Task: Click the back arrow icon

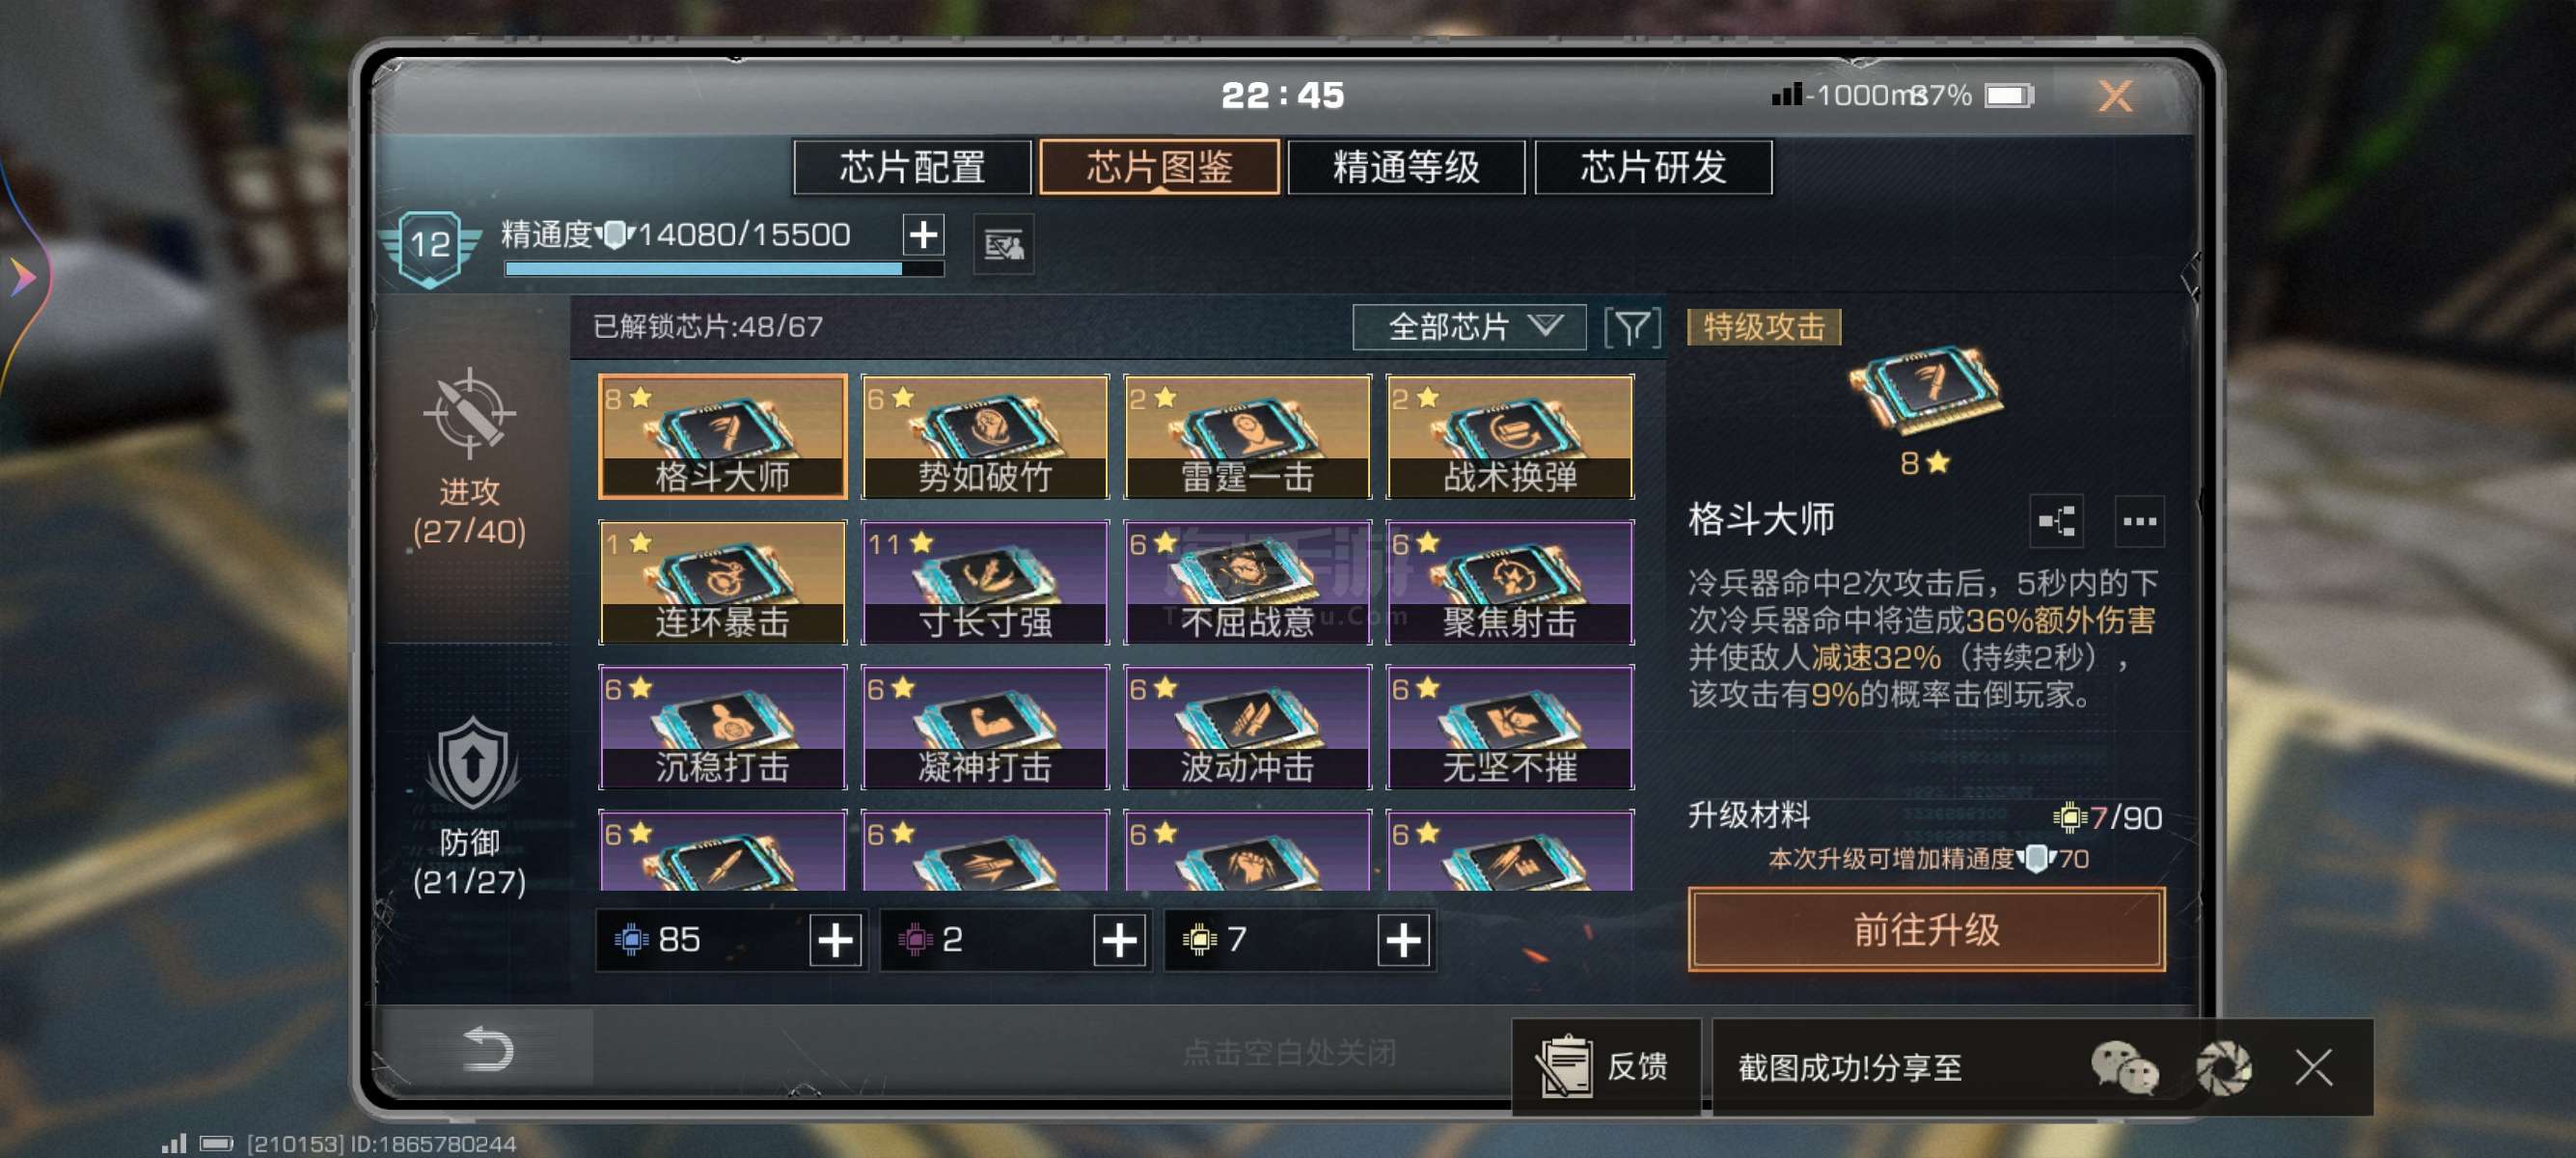Action: pos(488,1048)
